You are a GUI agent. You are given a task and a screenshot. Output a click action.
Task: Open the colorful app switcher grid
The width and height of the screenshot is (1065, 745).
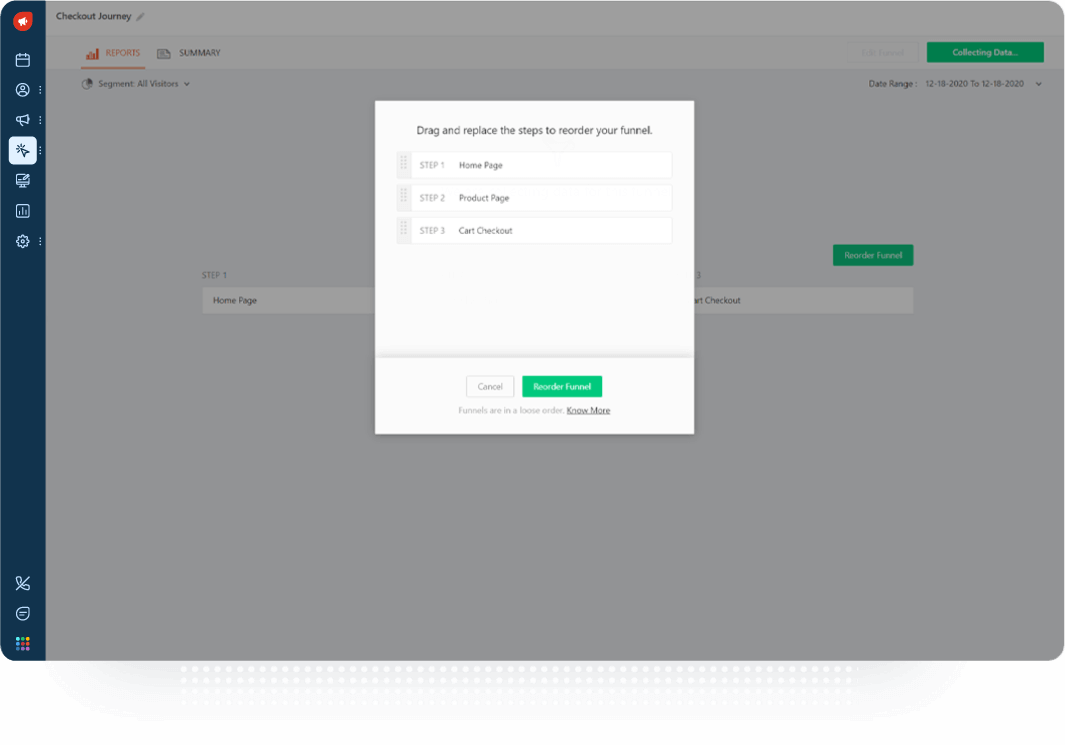[x=22, y=643]
